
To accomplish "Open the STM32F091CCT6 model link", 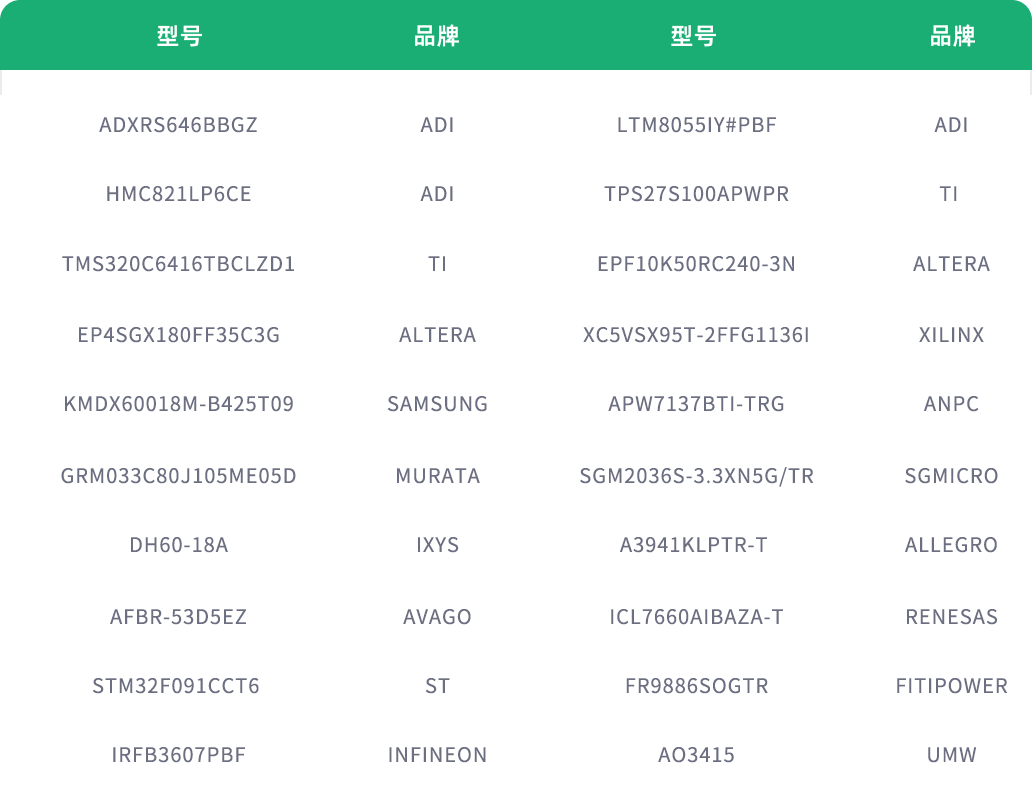I will pyautogui.click(x=176, y=686).
